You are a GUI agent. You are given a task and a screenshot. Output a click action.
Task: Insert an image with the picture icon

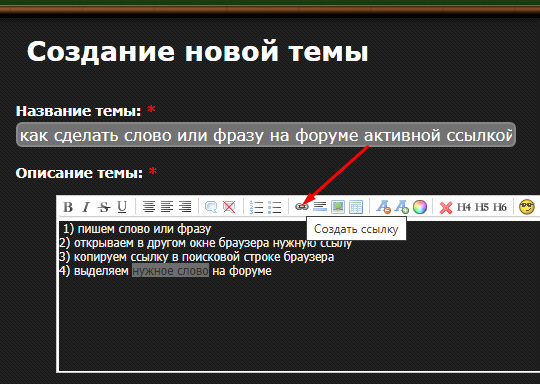[338, 207]
